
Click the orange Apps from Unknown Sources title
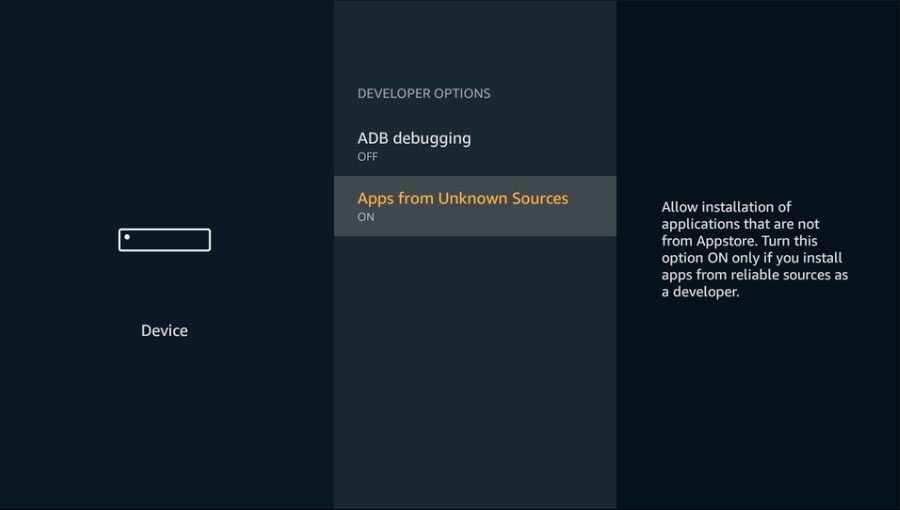point(463,198)
